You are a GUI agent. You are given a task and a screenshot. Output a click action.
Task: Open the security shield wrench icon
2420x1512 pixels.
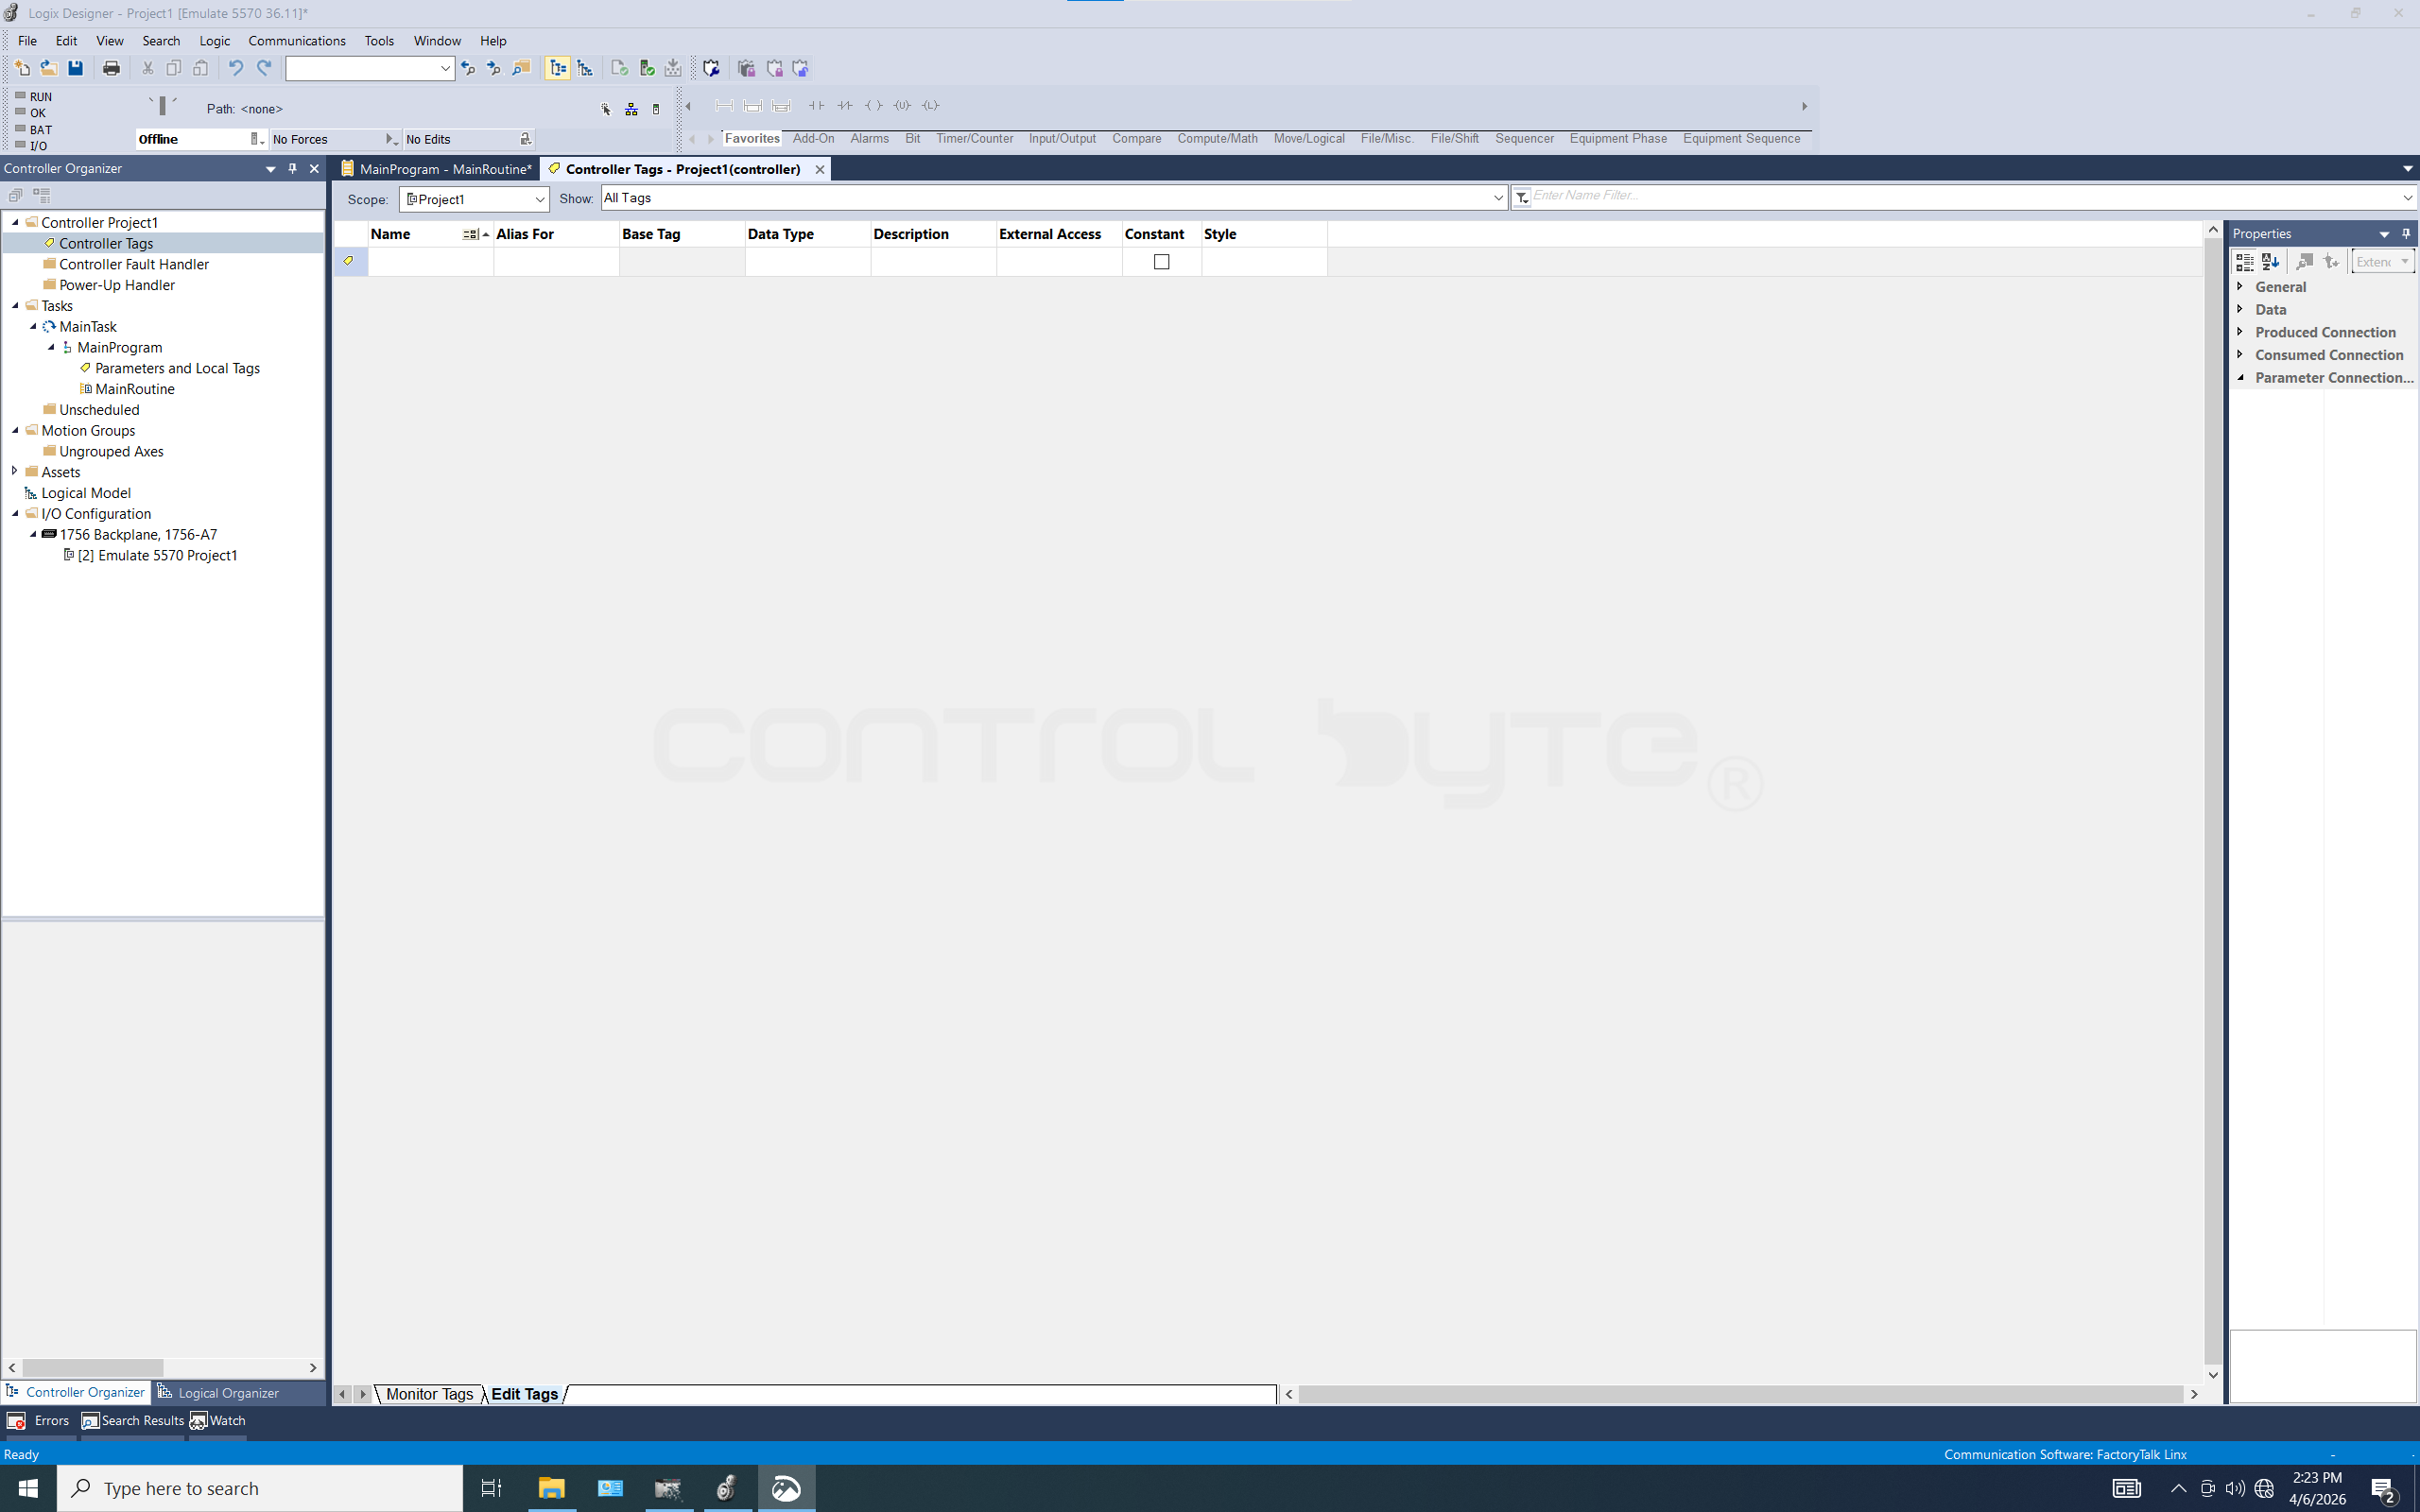coord(711,68)
